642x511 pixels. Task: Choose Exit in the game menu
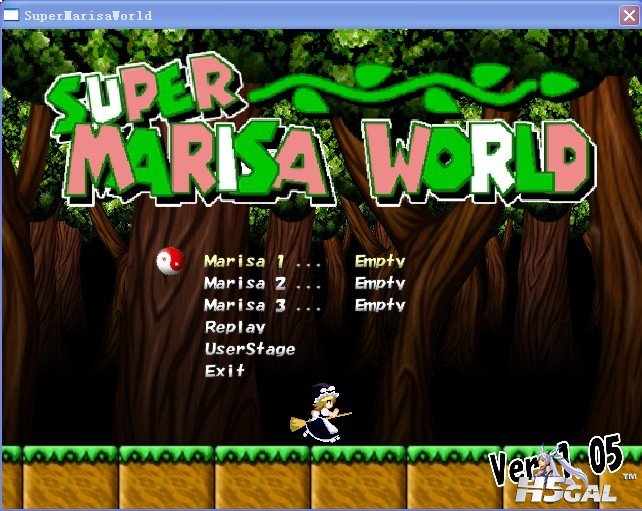point(224,371)
